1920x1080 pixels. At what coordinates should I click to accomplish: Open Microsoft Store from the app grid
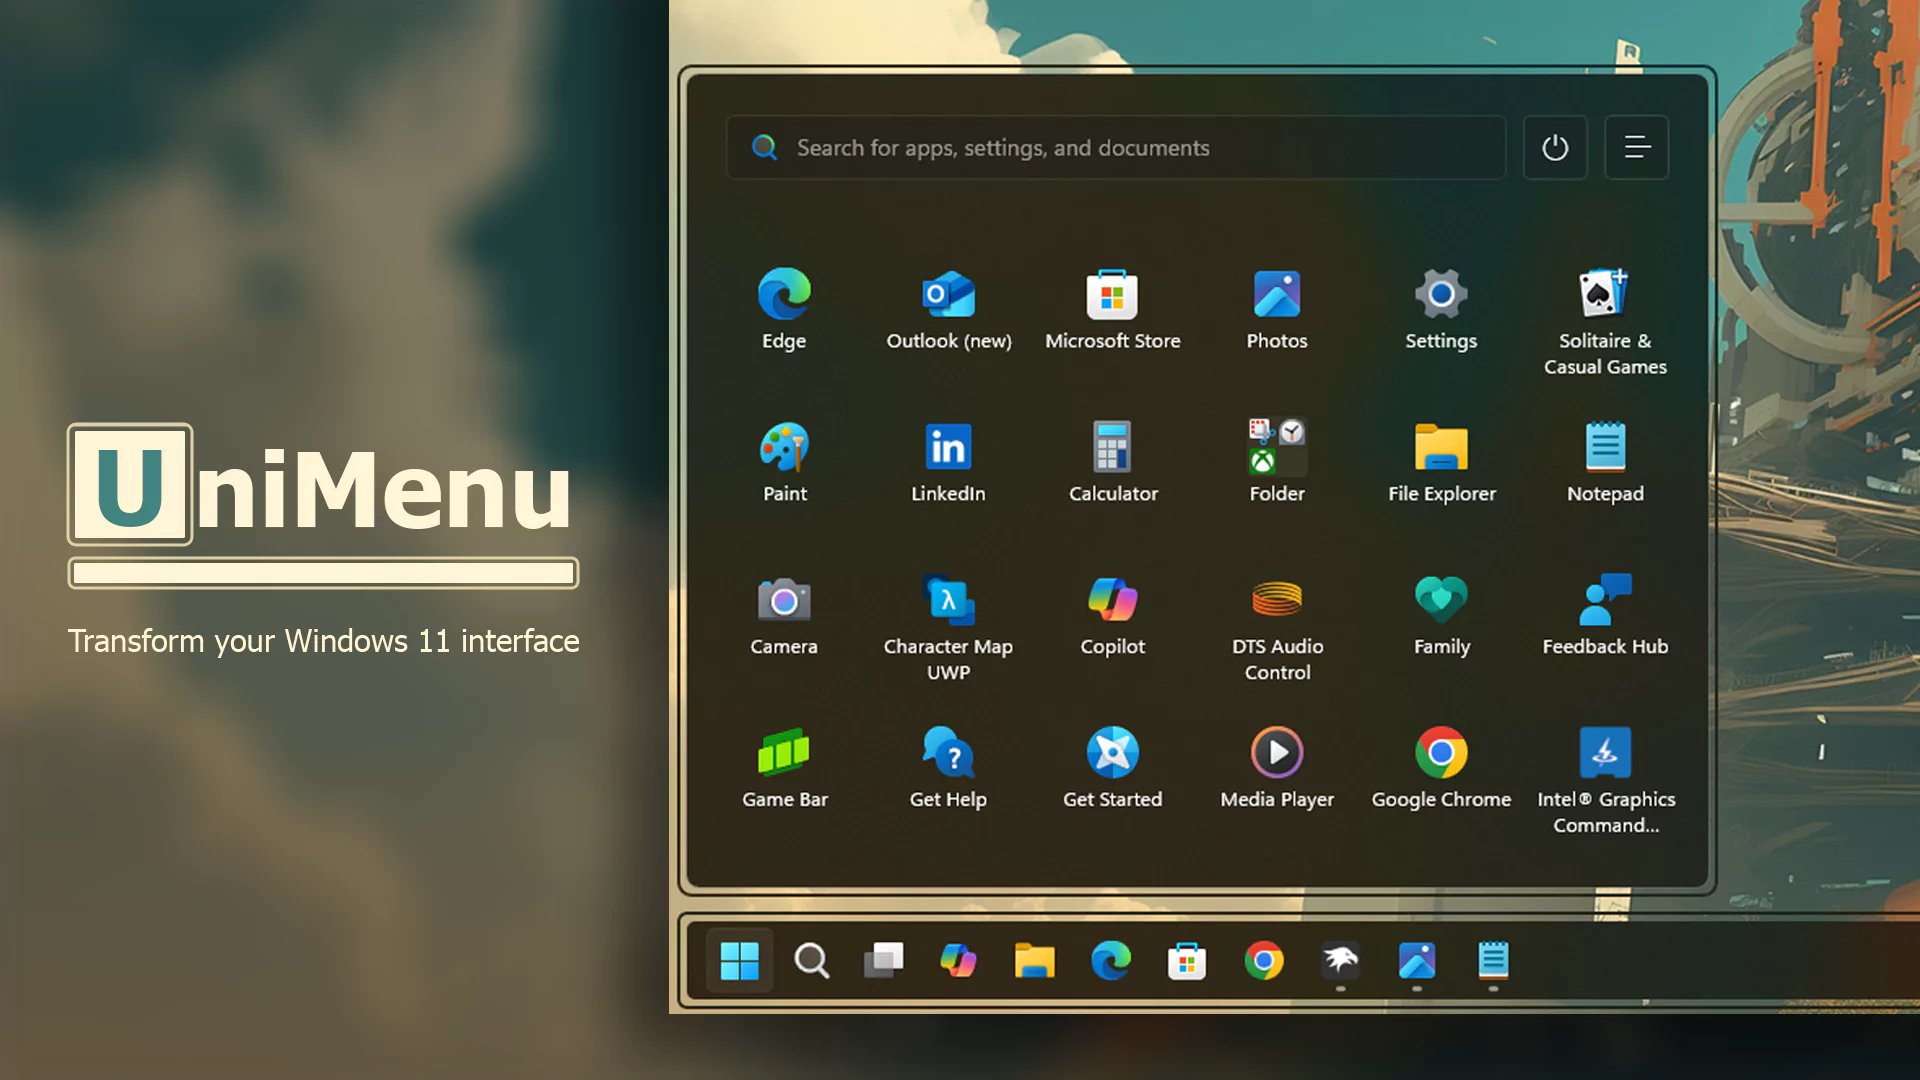pyautogui.click(x=1112, y=309)
